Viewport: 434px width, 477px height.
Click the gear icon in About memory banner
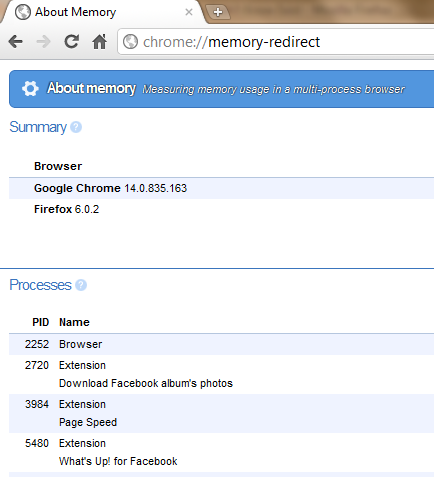click(x=30, y=89)
